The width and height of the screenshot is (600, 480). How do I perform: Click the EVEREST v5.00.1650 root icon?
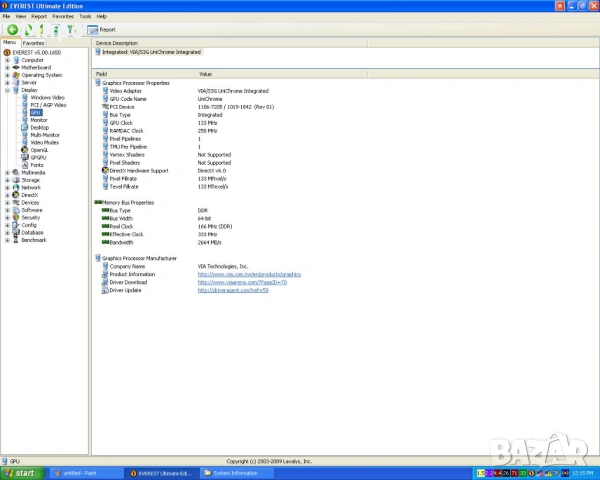[x=7, y=52]
